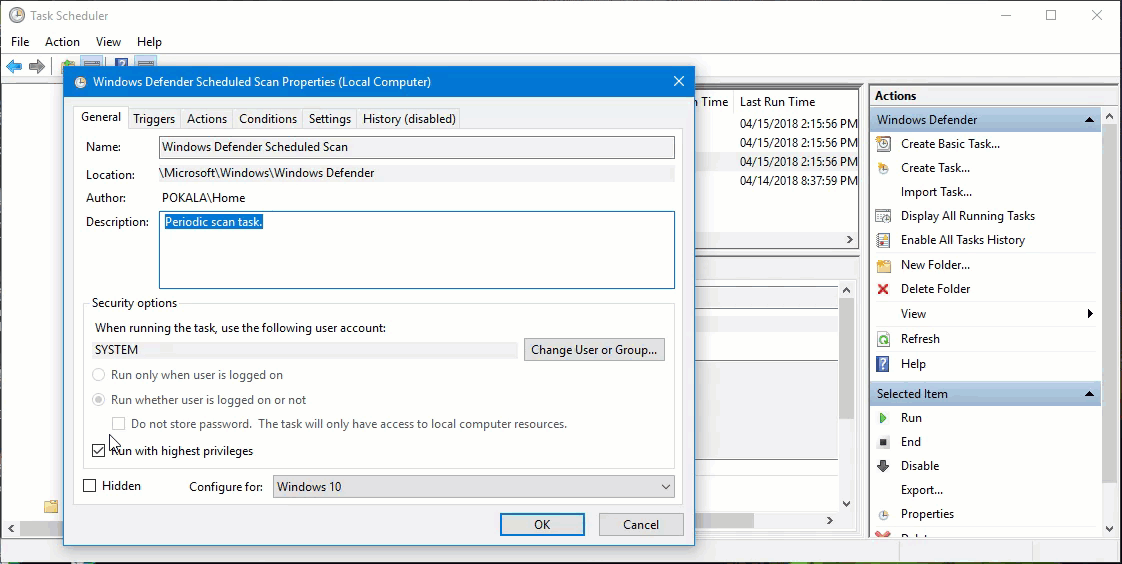Click the red Delete Folder icon
This screenshot has width=1122, height=564.
tap(883, 289)
